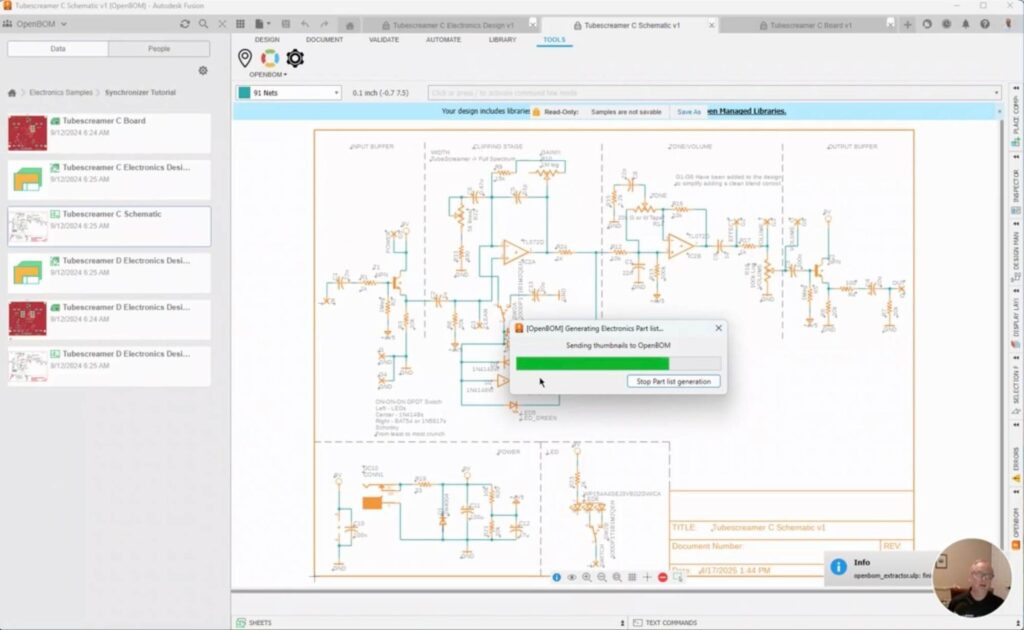
Task: Click the Save As button in banner
Action: point(689,112)
